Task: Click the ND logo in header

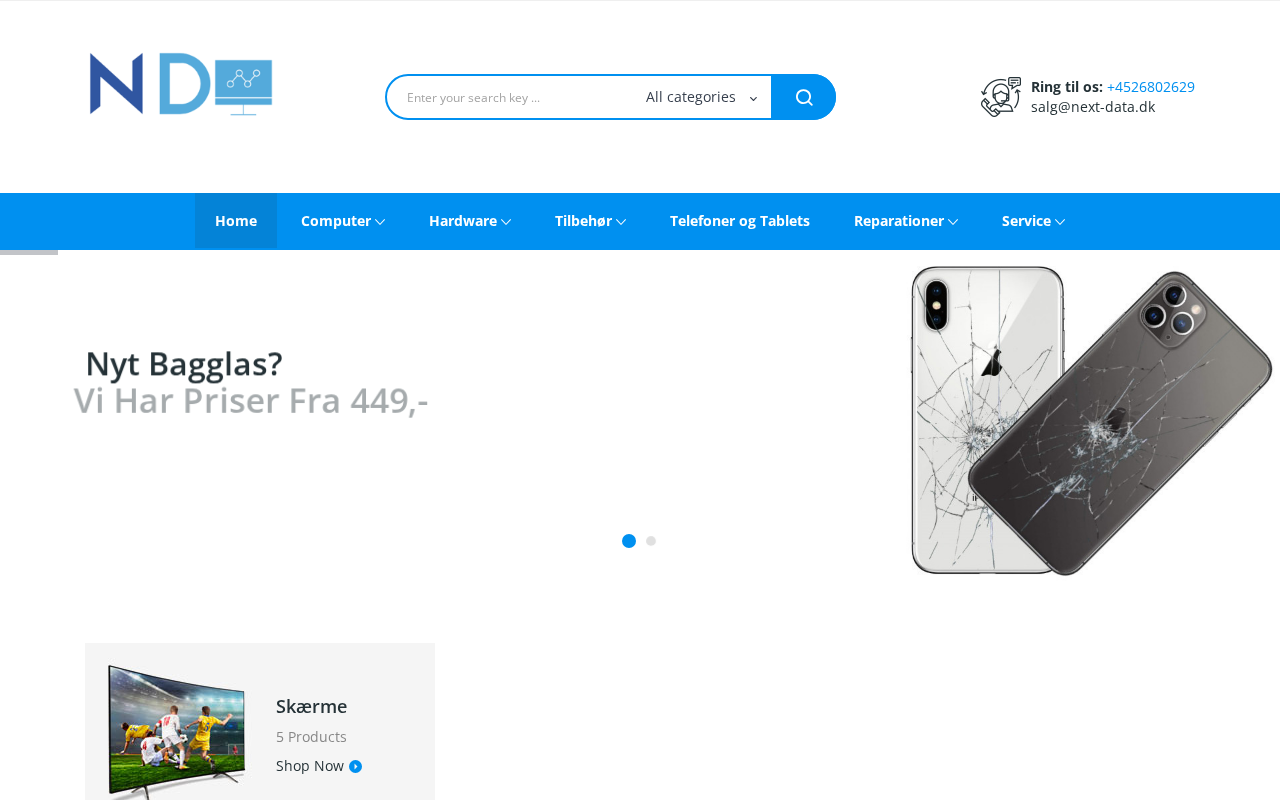Action: coord(181,84)
